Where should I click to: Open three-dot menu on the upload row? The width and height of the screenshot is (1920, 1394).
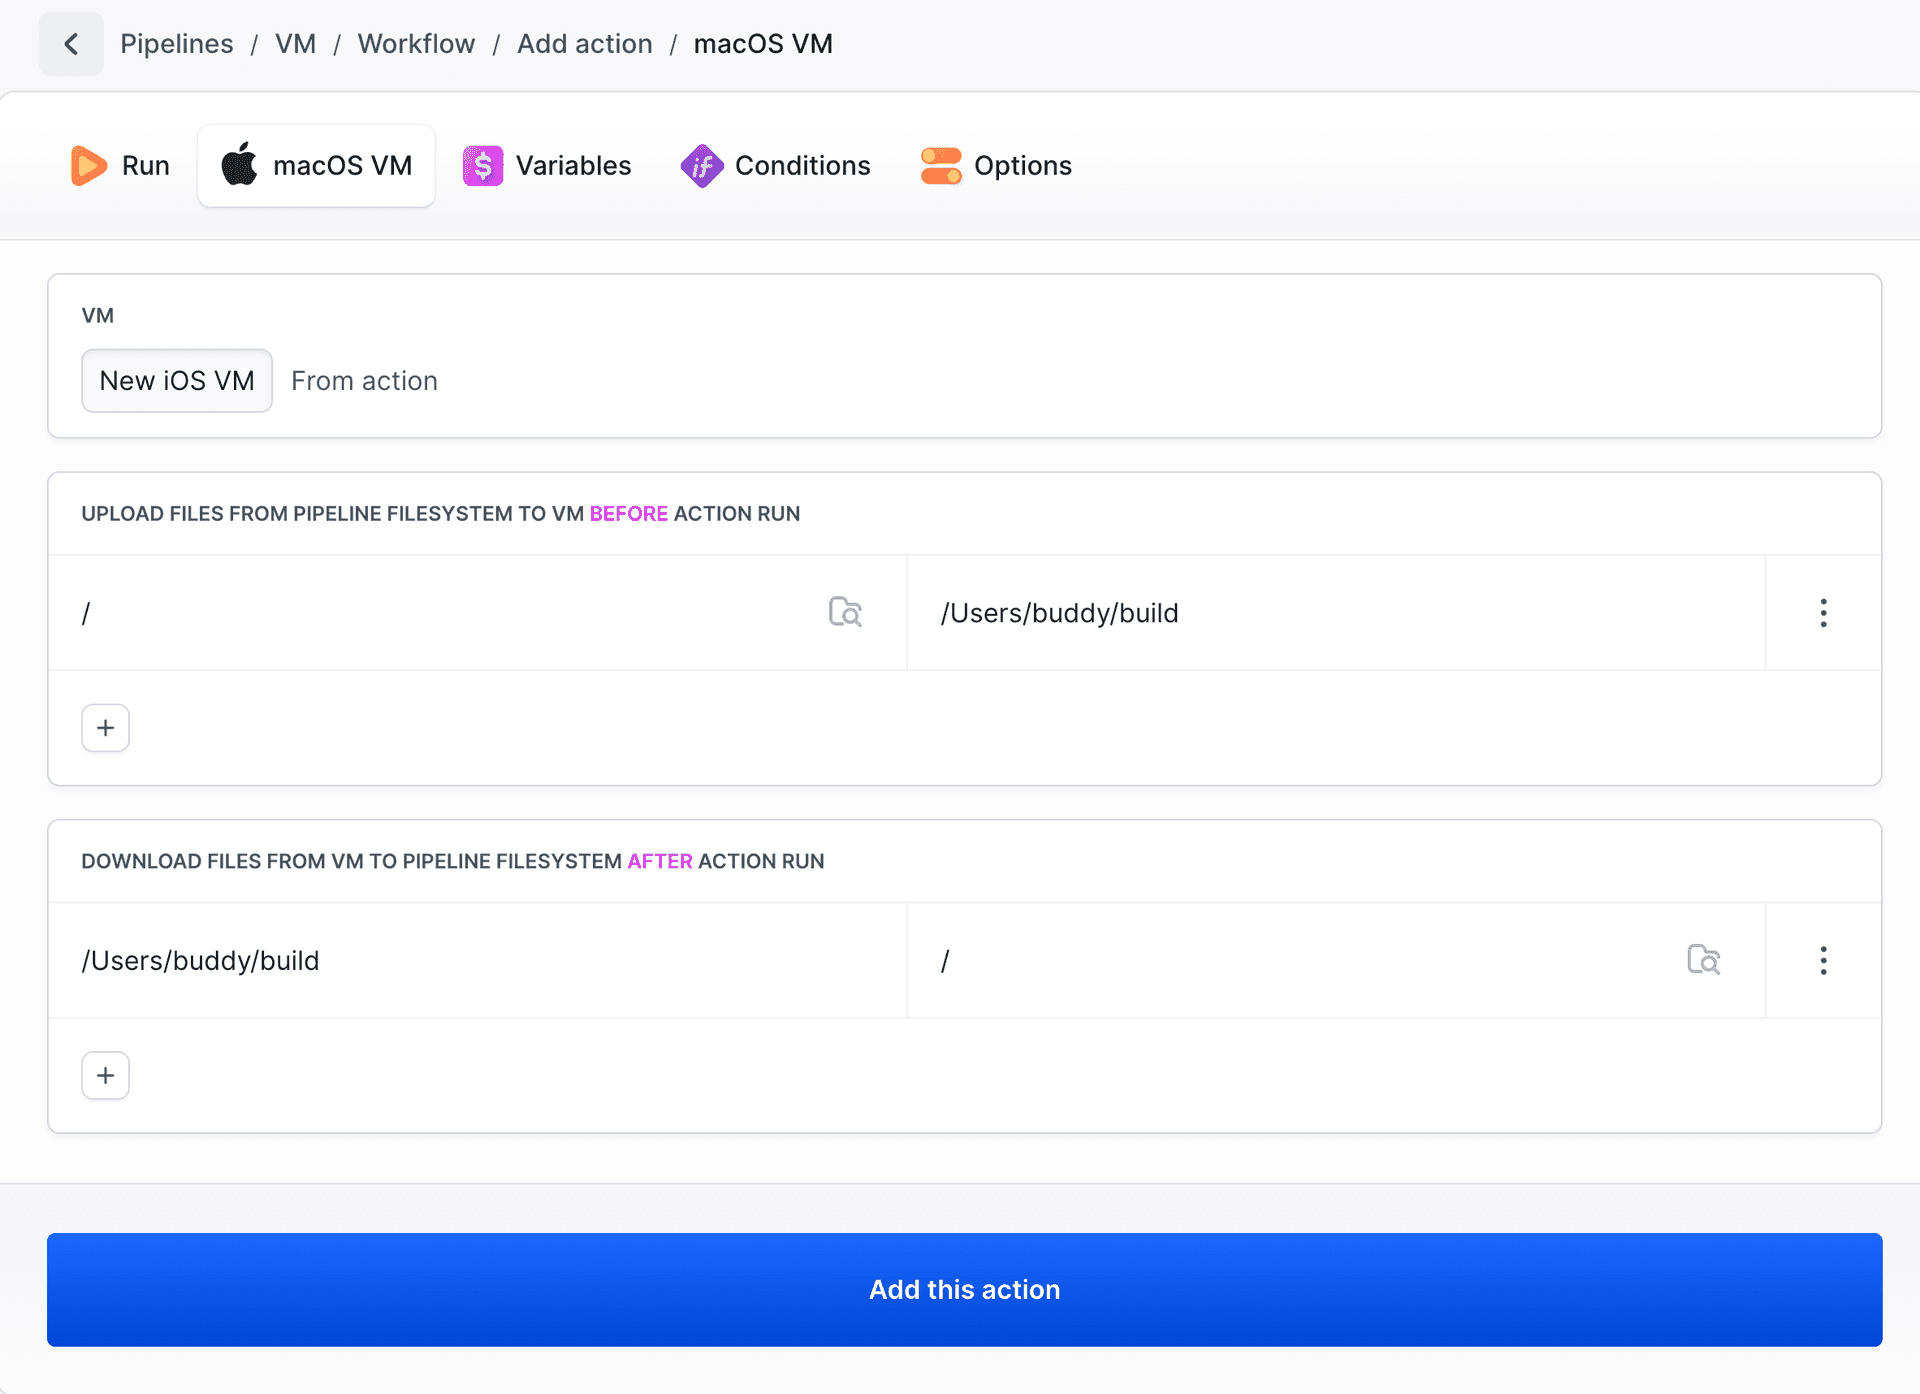click(x=1823, y=612)
